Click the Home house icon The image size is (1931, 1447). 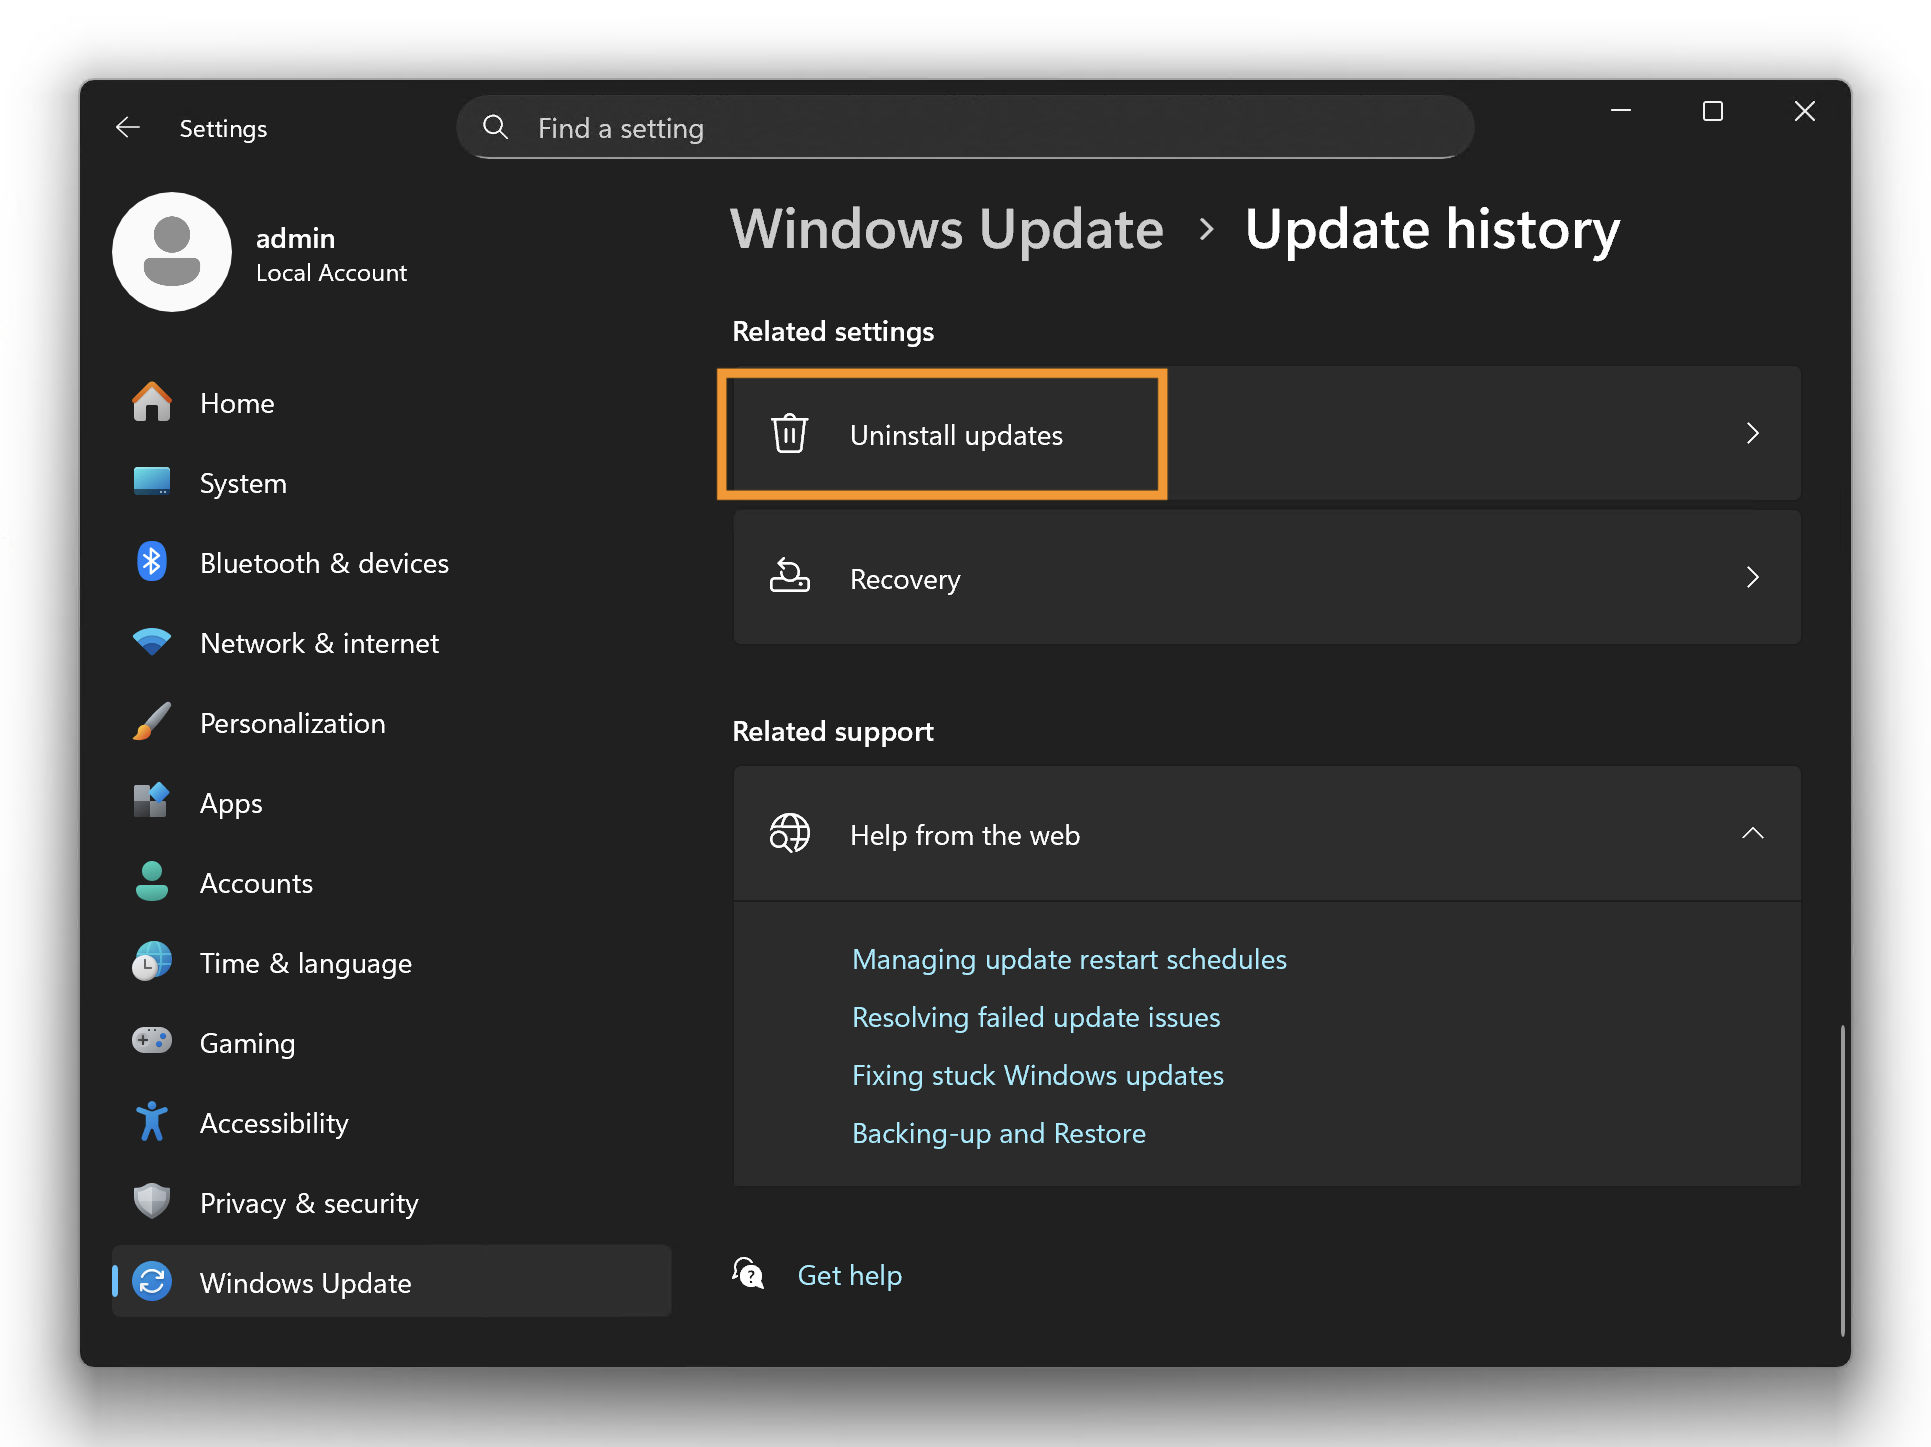(x=152, y=403)
